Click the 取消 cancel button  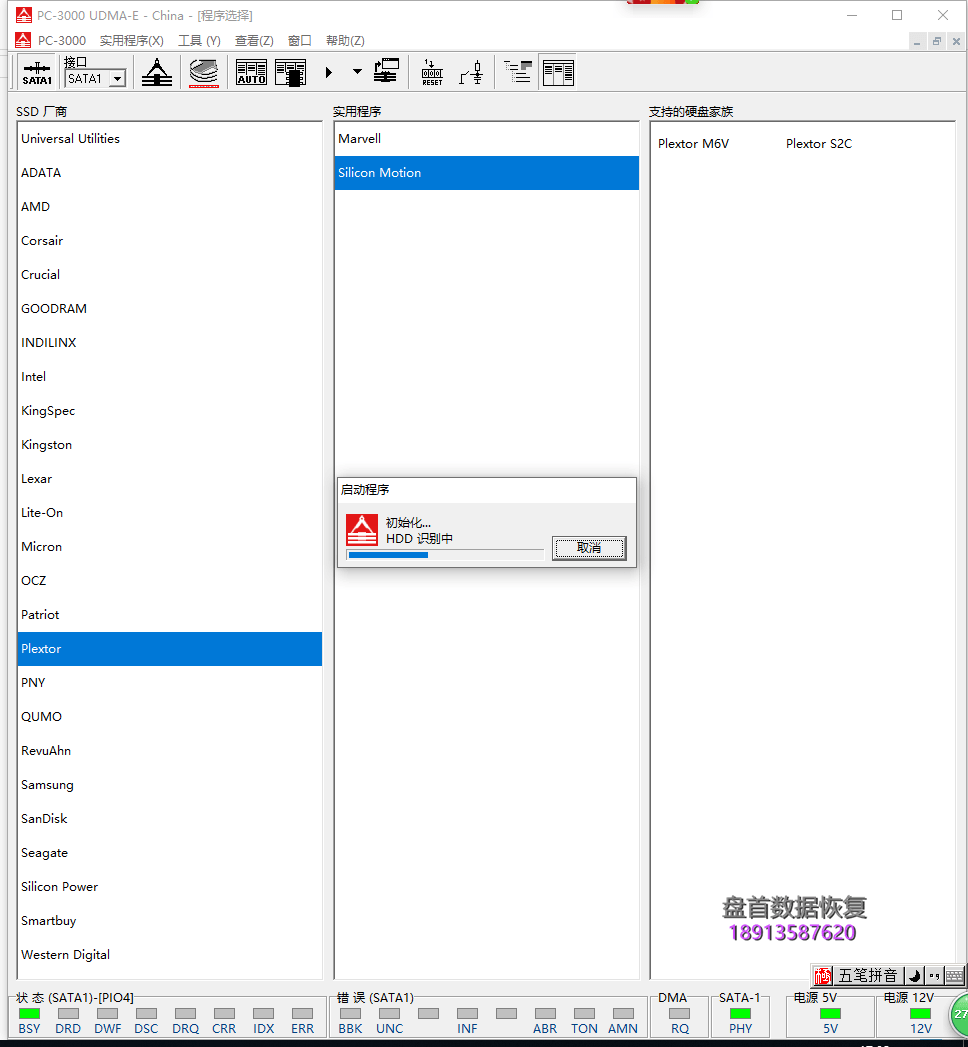[589, 548]
